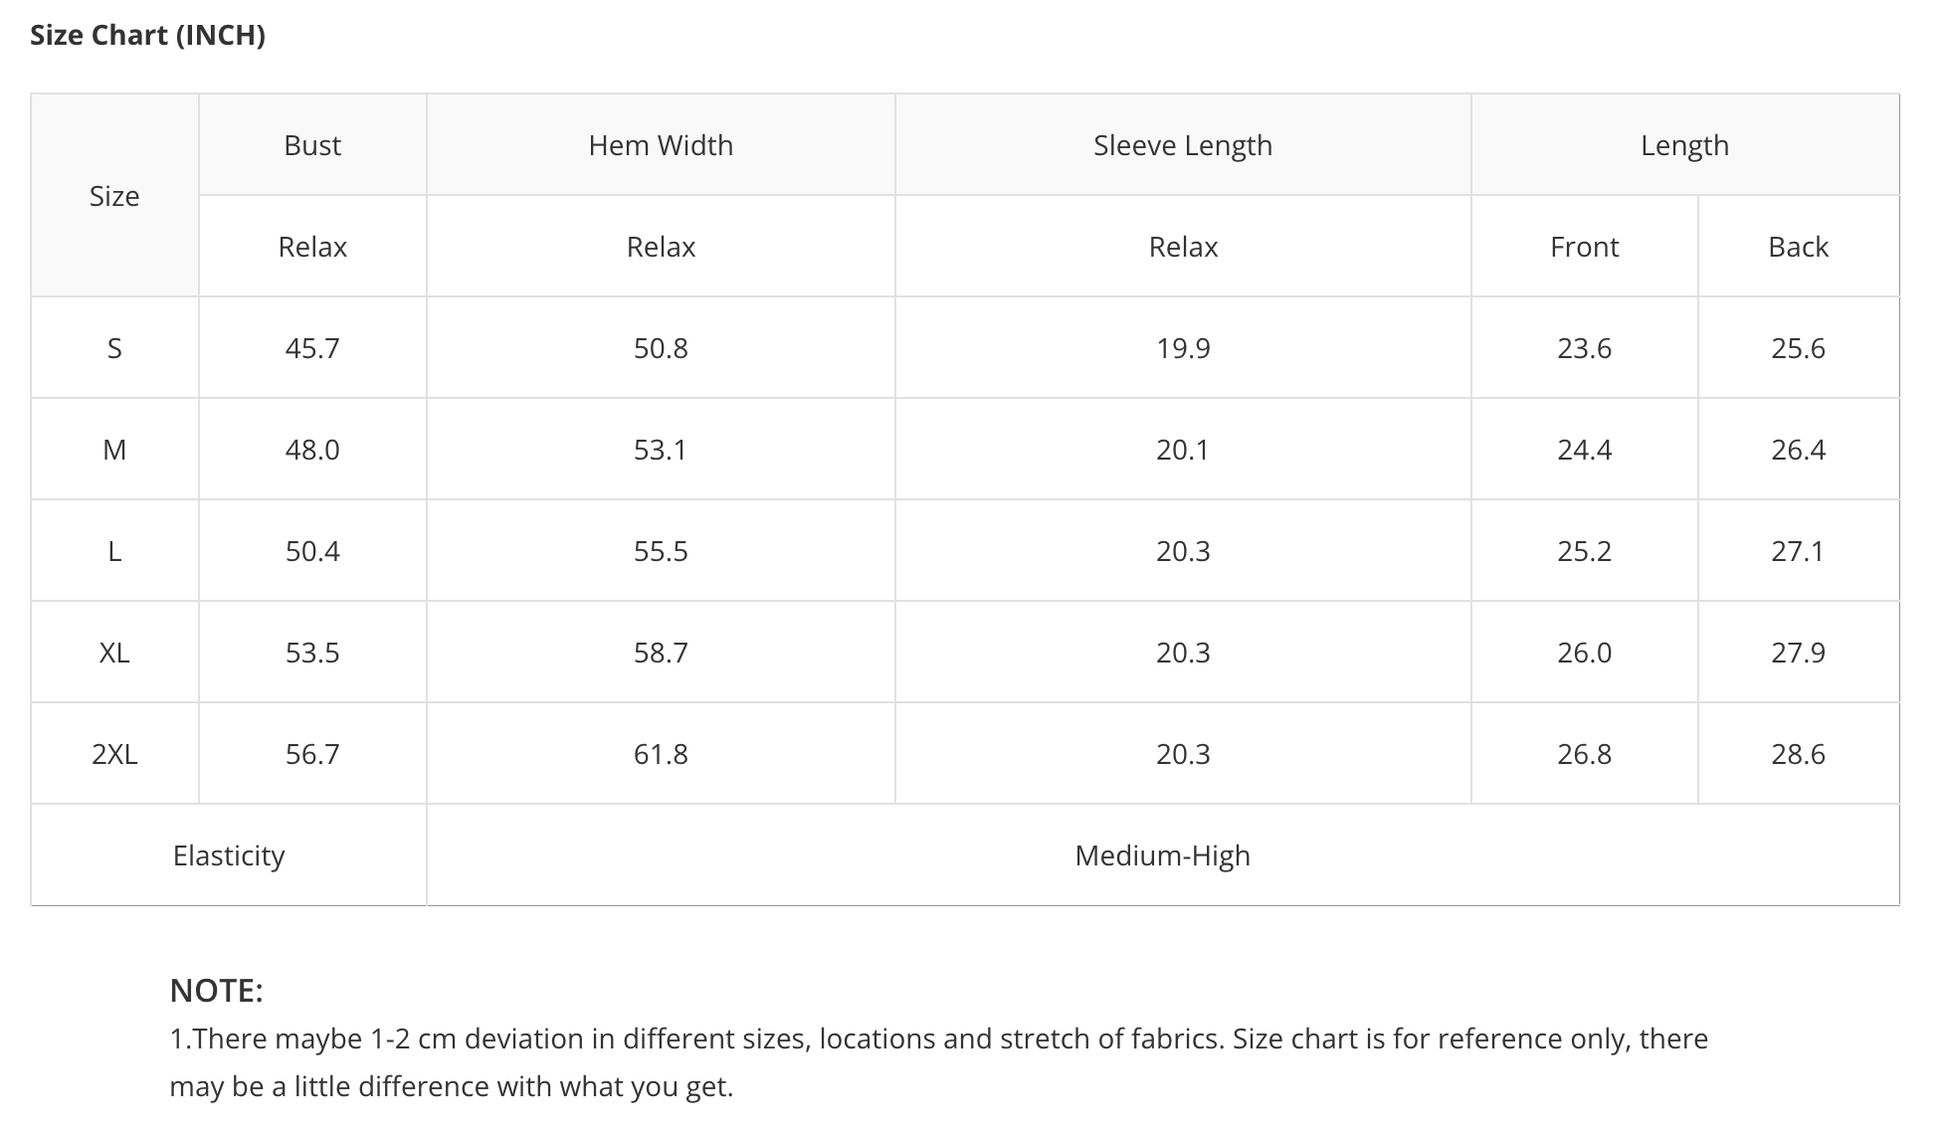This screenshot has width=1946, height=1136.
Task: Select the 2XL size row label
Action: pyautogui.click(x=114, y=754)
